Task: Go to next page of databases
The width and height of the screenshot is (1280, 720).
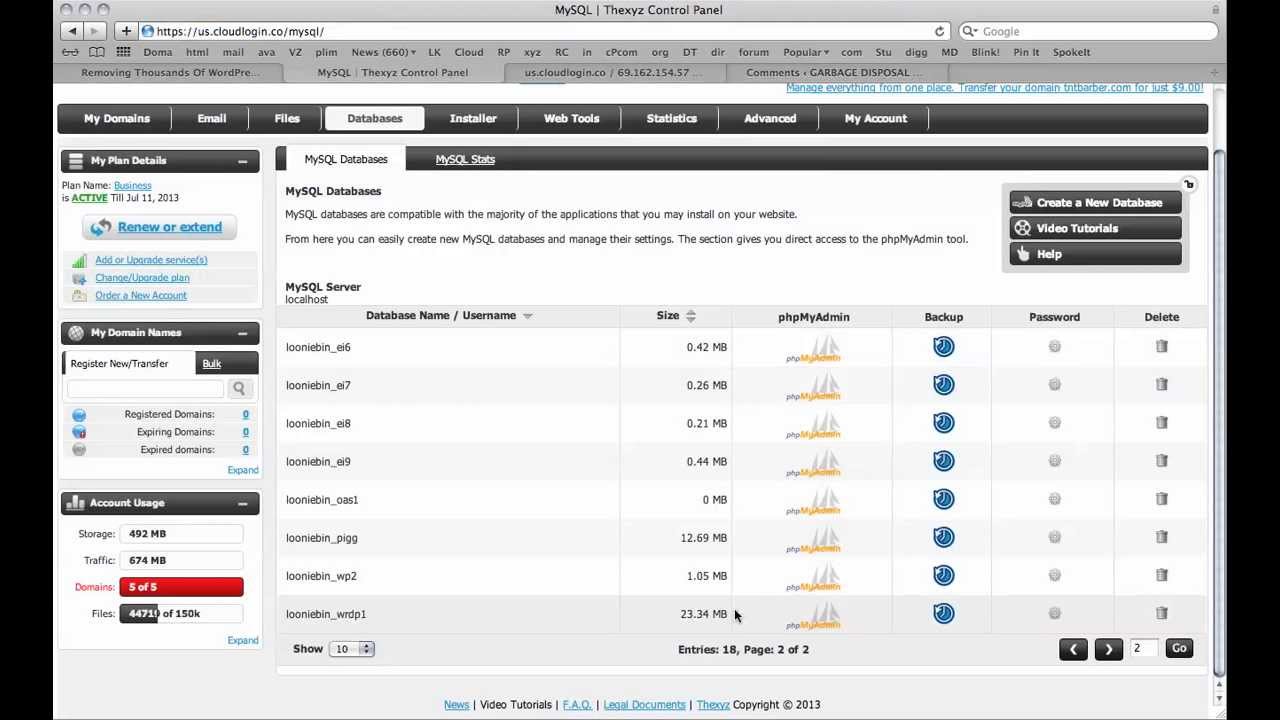Action: 1108,649
